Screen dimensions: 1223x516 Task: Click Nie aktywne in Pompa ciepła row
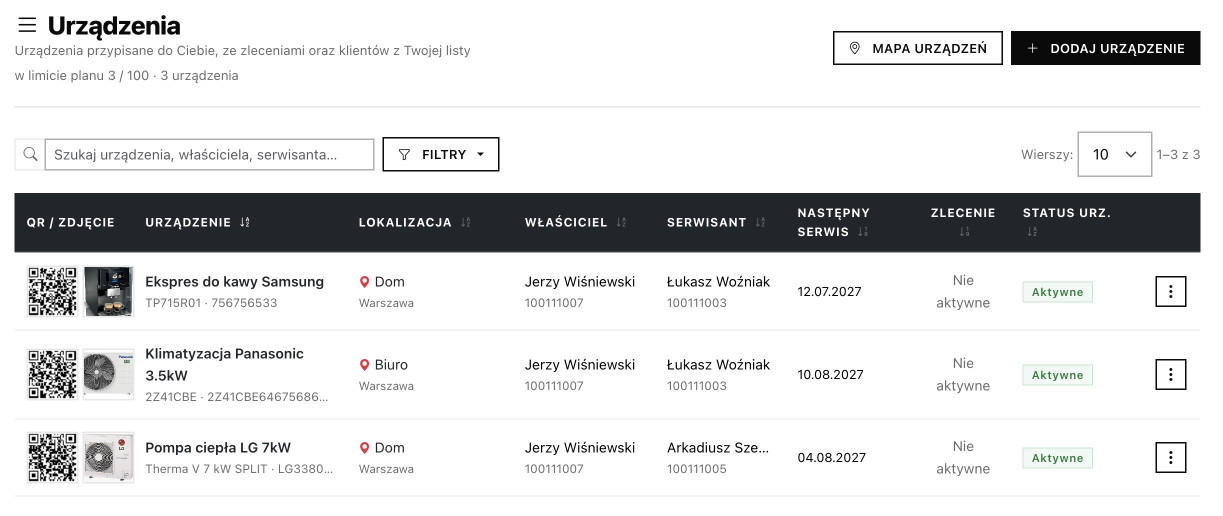[x=963, y=458]
